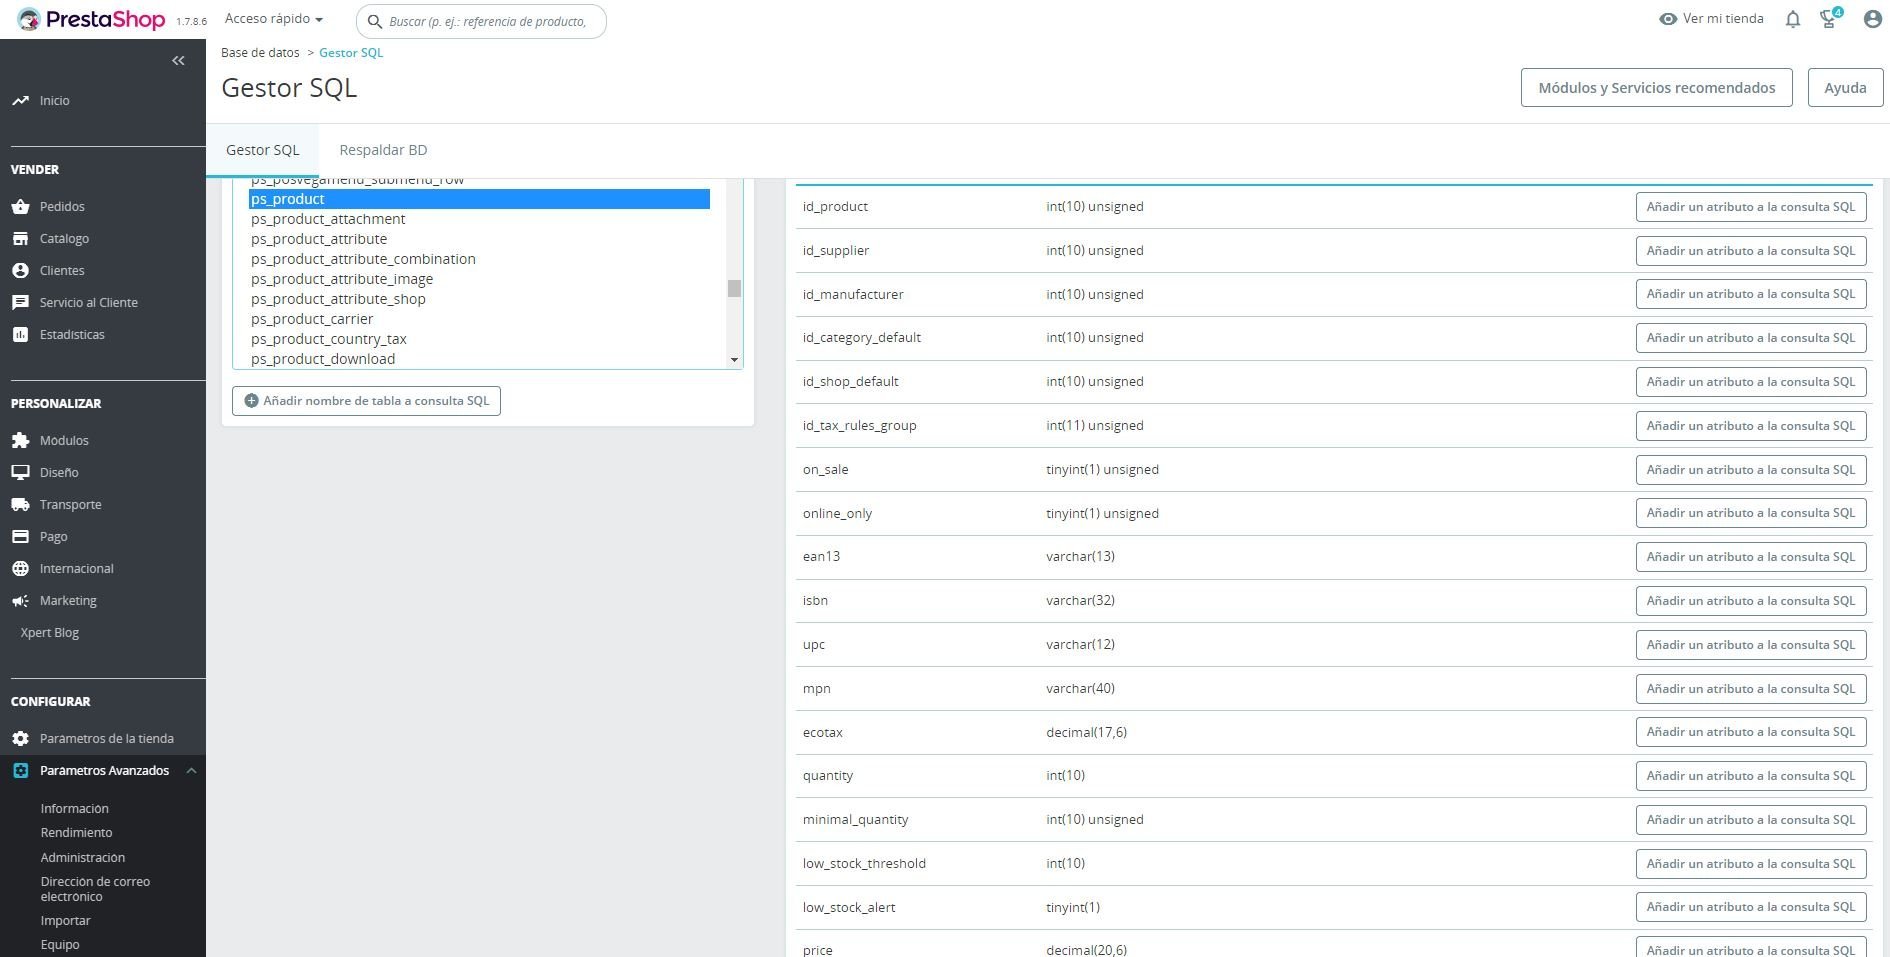Image resolution: width=1890 pixels, height=957 pixels.
Task: Open the Importar submenu item
Action: click(65, 921)
